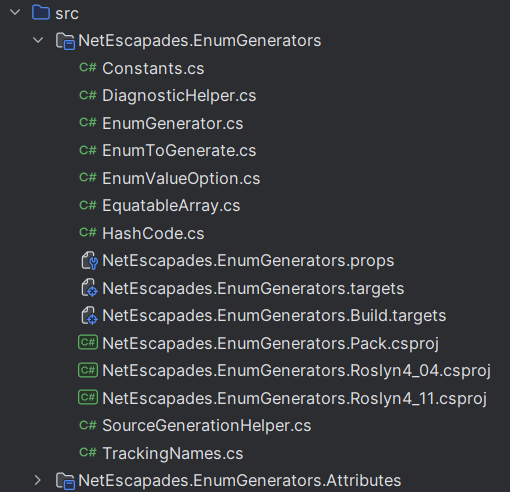This screenshot has width=510, height=492.
Task: Expand the NetEscapades.EnumGenerators.Attributes project chevron
Action: click(x=38, y=480)
